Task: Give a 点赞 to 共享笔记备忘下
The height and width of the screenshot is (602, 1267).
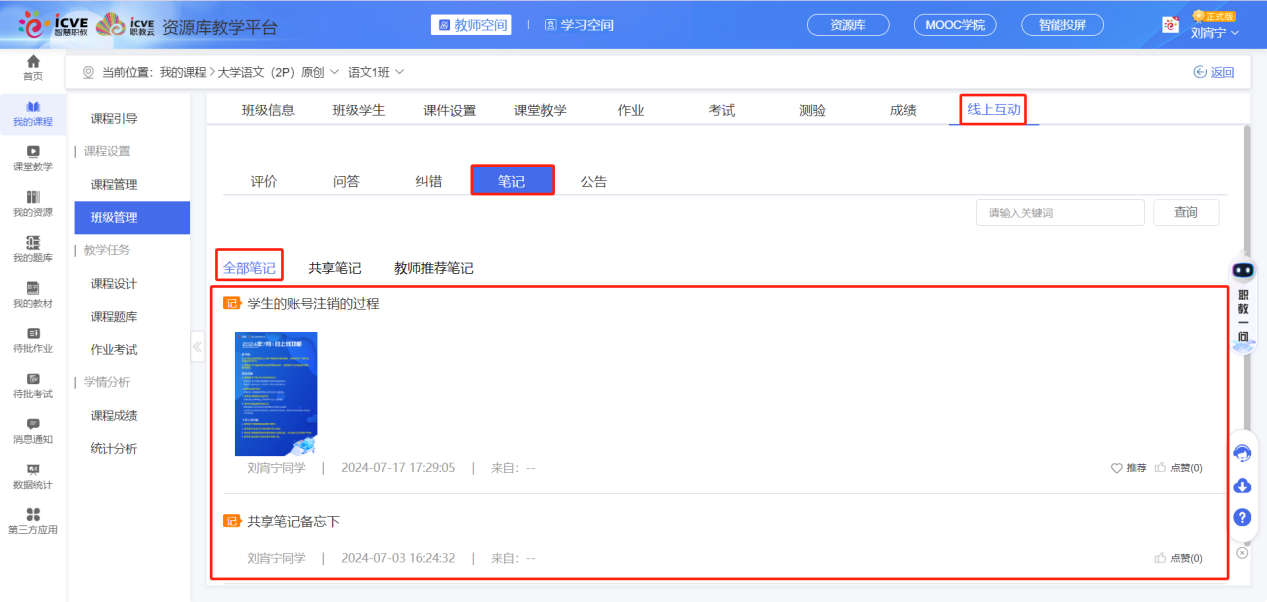Action: click(x=1179, y=558)
